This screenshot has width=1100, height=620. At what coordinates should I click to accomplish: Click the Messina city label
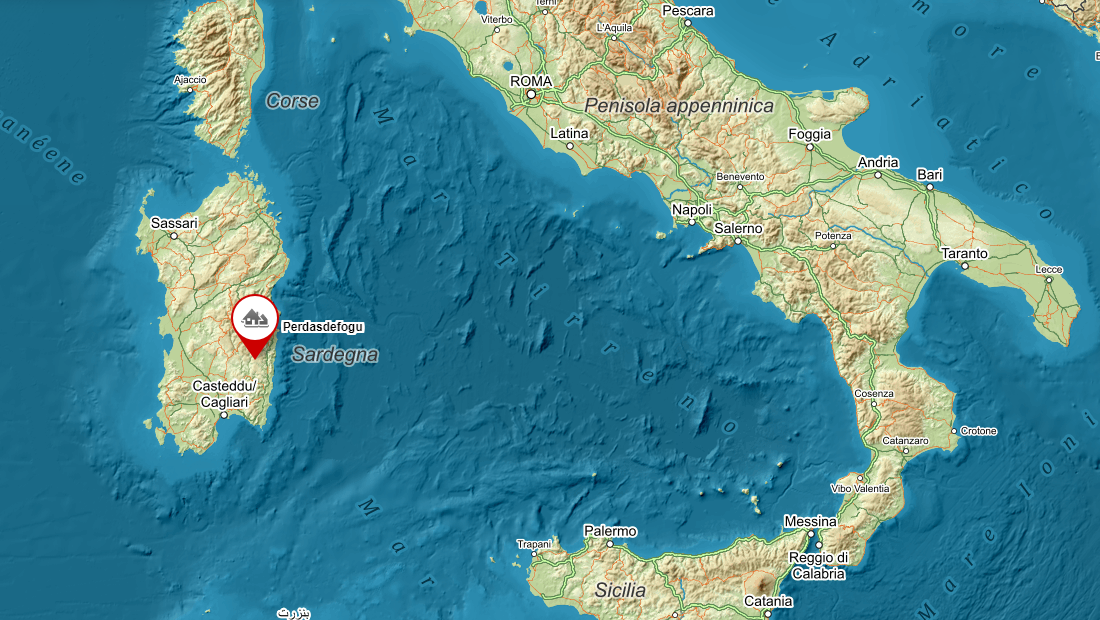tap(810, 521)
